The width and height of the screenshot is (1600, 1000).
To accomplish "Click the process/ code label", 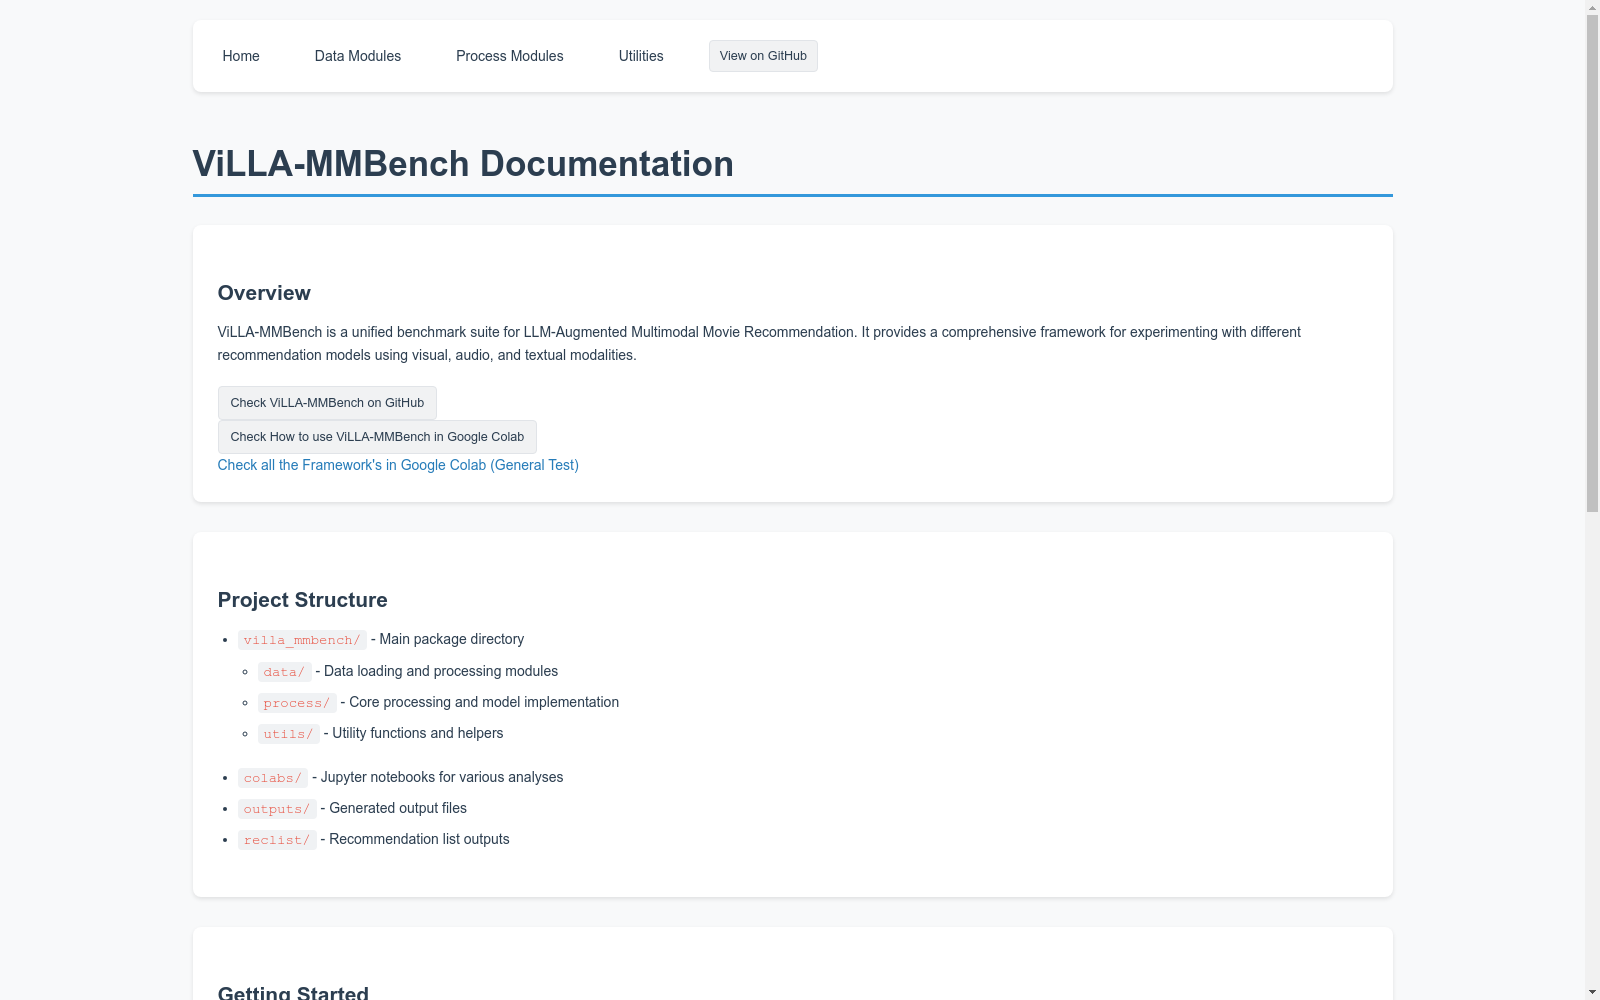I will [x=297, y=703].
